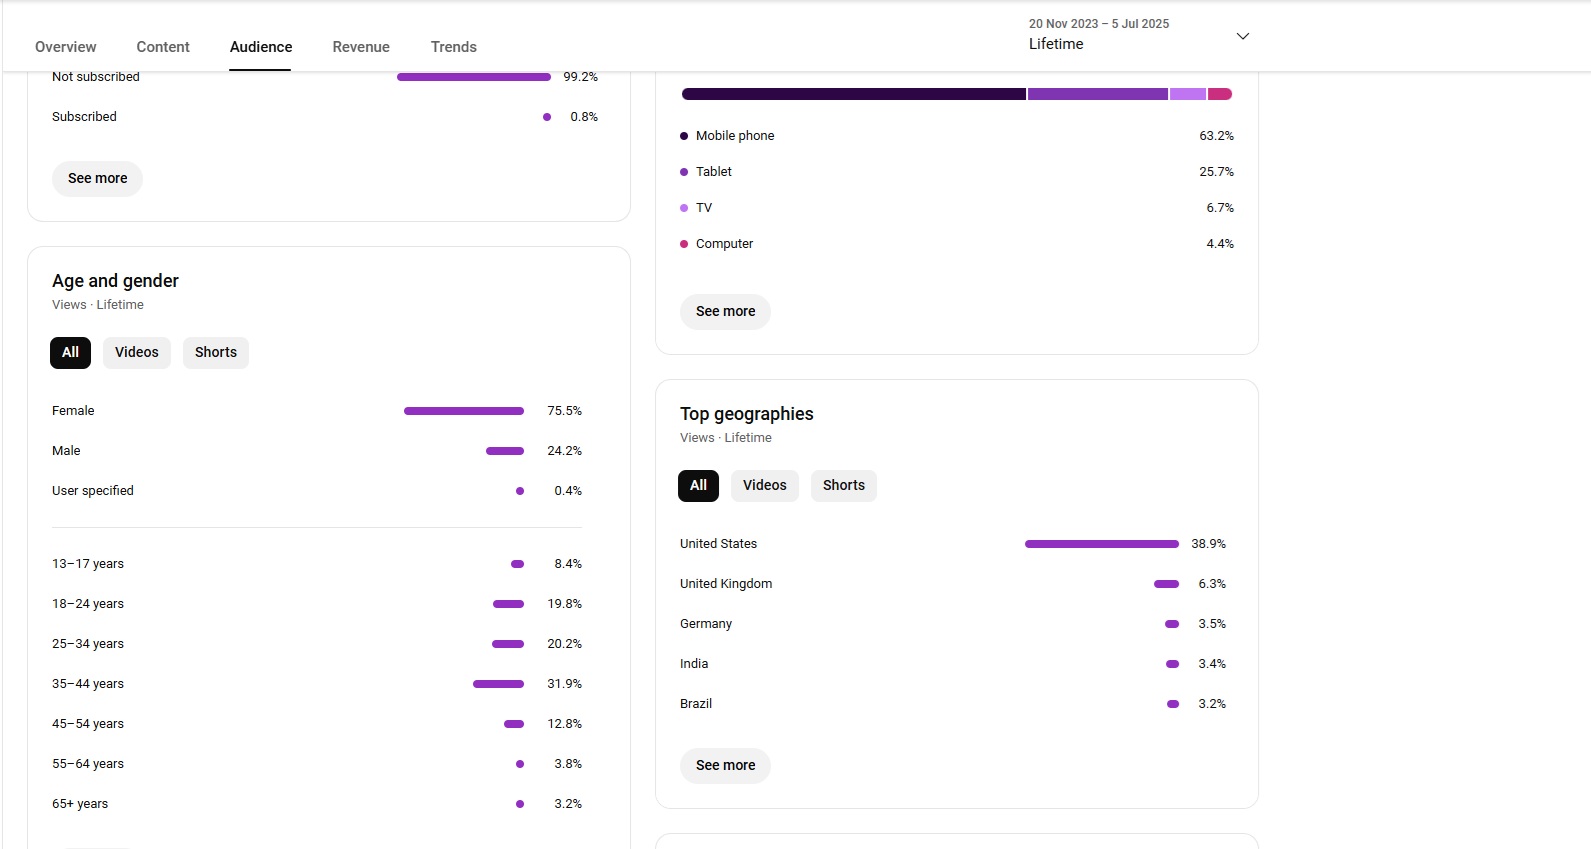Click the '20 Nov 2023 – 5 Jul 2025' date text
Viewport: 1591px width, 849px height.
point(1099,24)
